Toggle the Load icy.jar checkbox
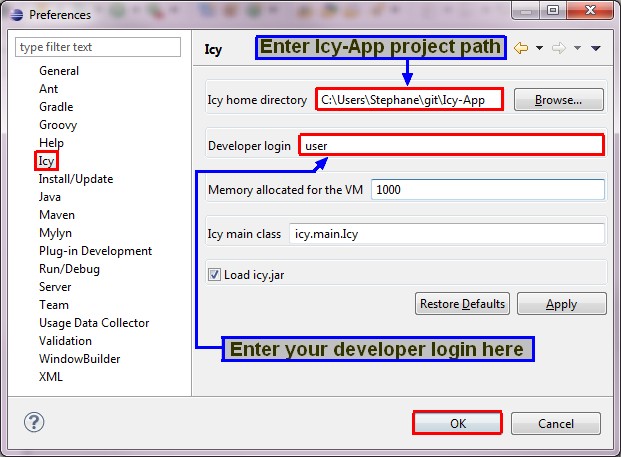This screenshot has height=457, width=621. (214, 274)
